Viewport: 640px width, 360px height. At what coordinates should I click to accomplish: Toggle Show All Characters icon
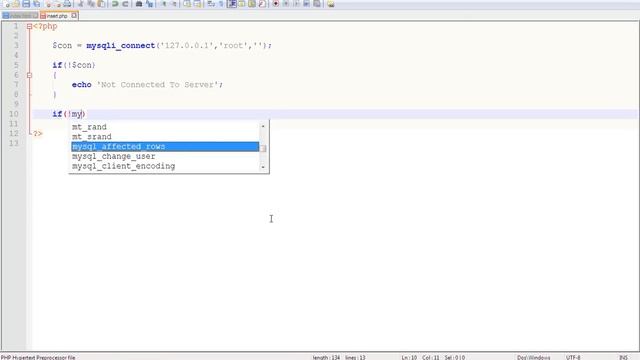click(221, 4)
